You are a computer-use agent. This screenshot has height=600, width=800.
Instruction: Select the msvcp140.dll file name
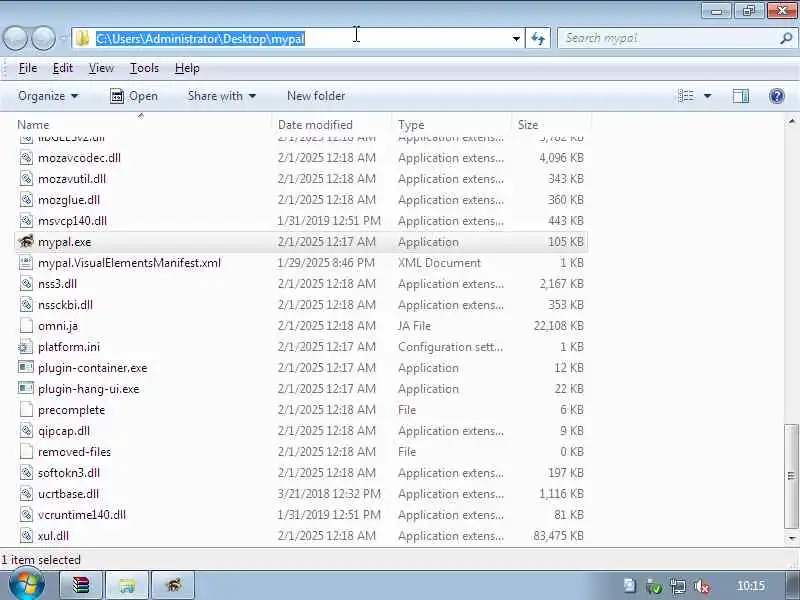click(x=72, y=221)
